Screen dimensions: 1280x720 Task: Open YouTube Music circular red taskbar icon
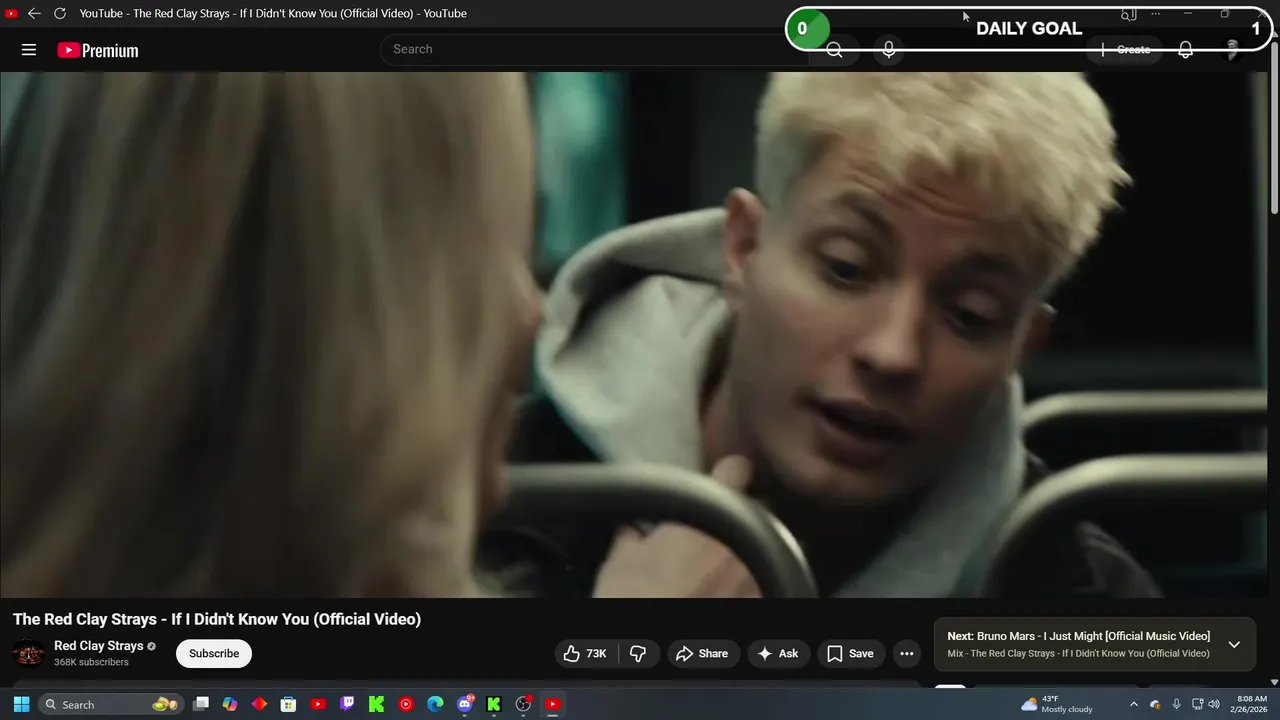coord(406,704)
